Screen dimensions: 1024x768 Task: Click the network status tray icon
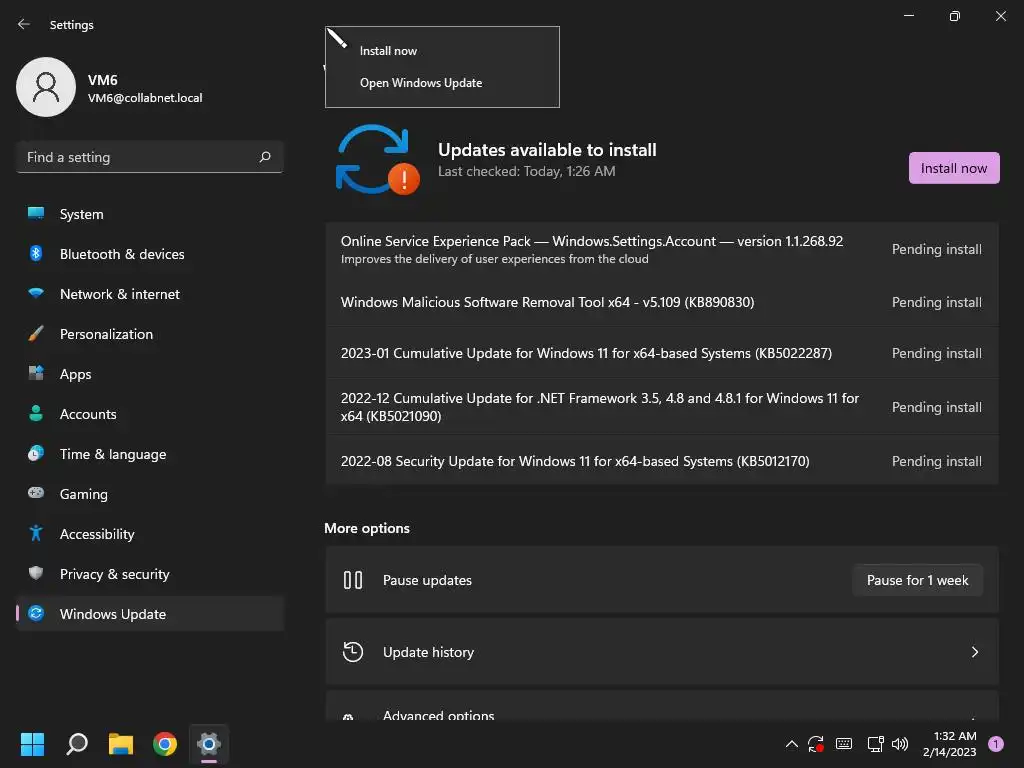click(x=875, y=744)
